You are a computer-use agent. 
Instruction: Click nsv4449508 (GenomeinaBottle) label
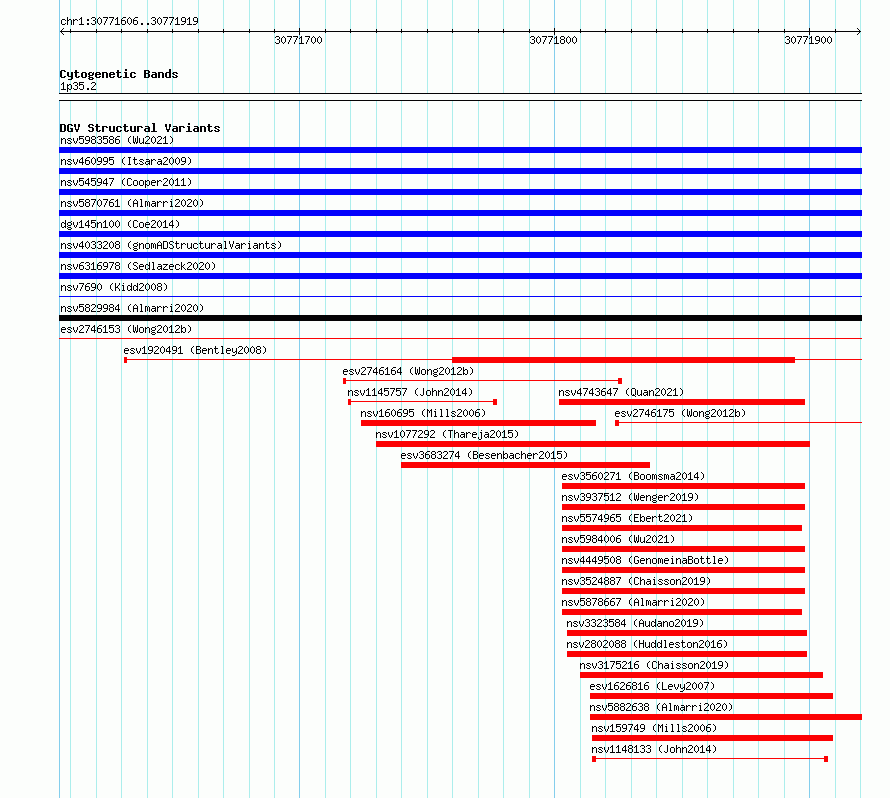coord(645,560)
